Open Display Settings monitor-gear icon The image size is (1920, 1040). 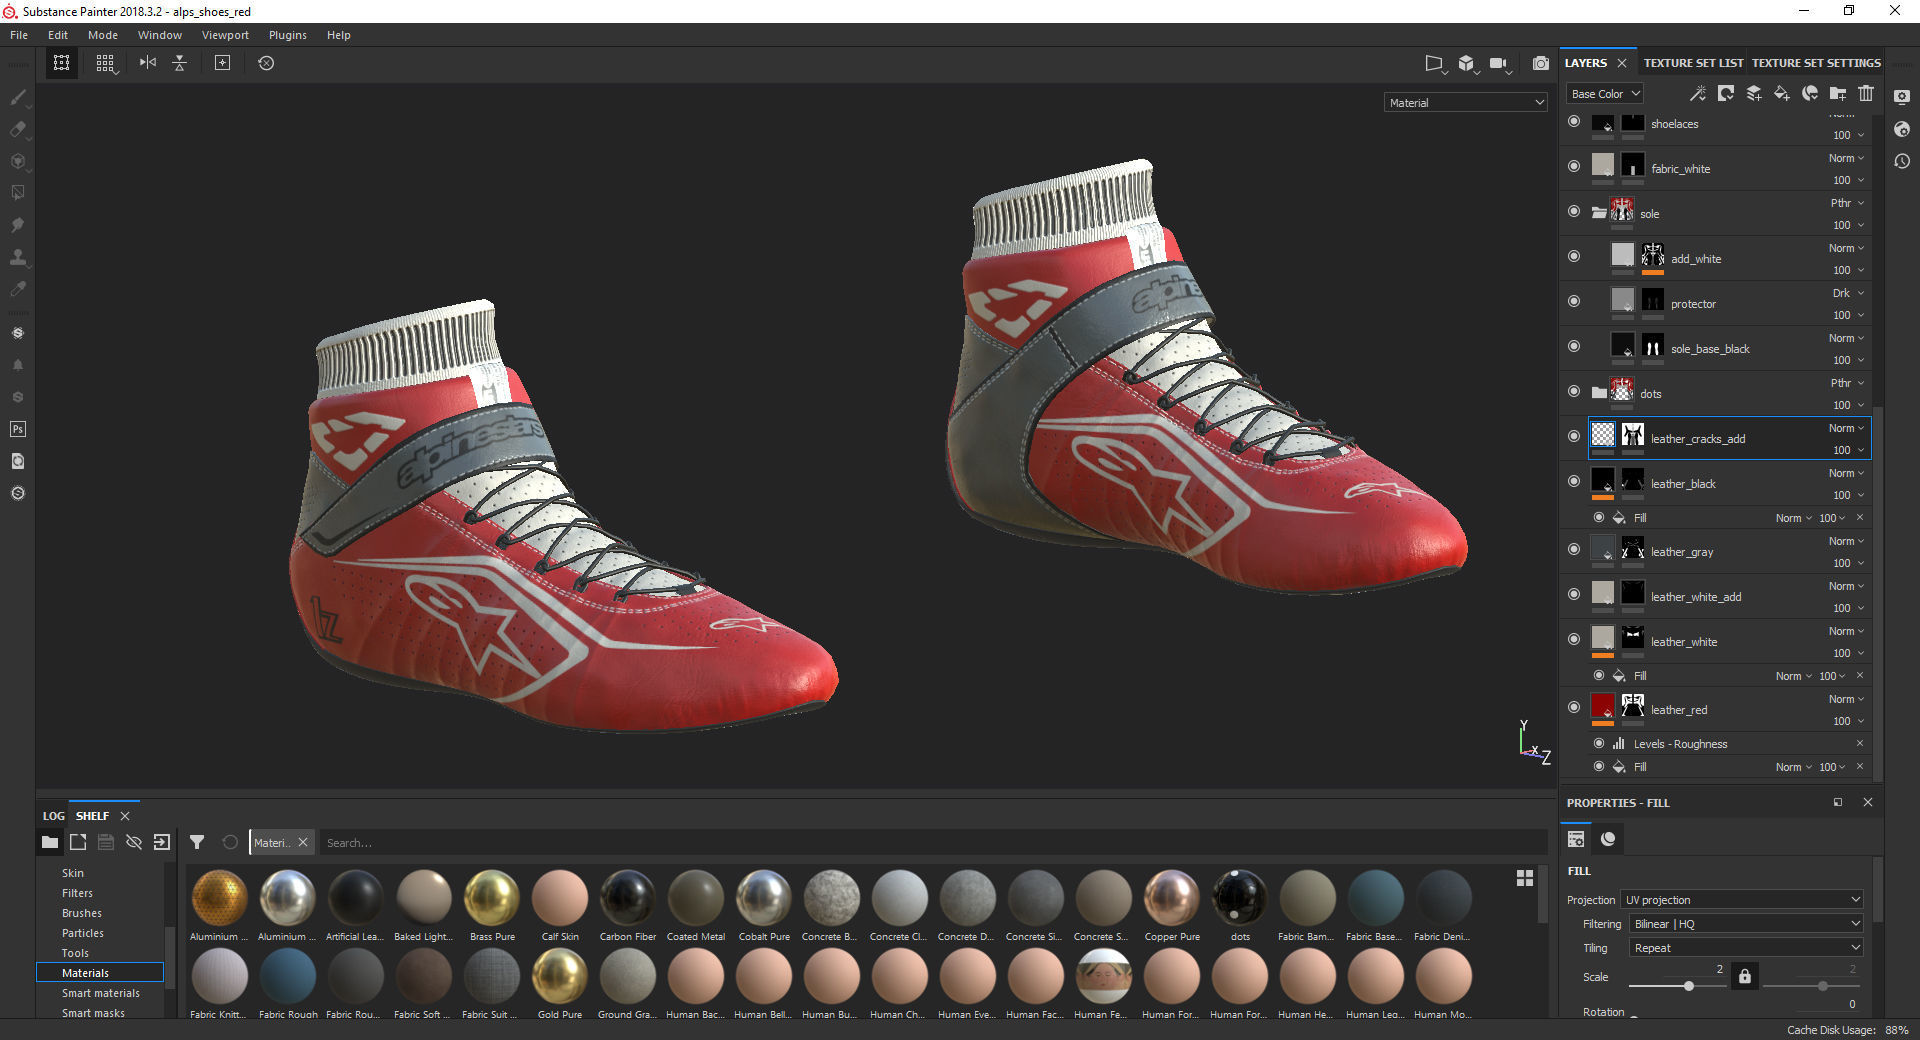point(1902,97)
